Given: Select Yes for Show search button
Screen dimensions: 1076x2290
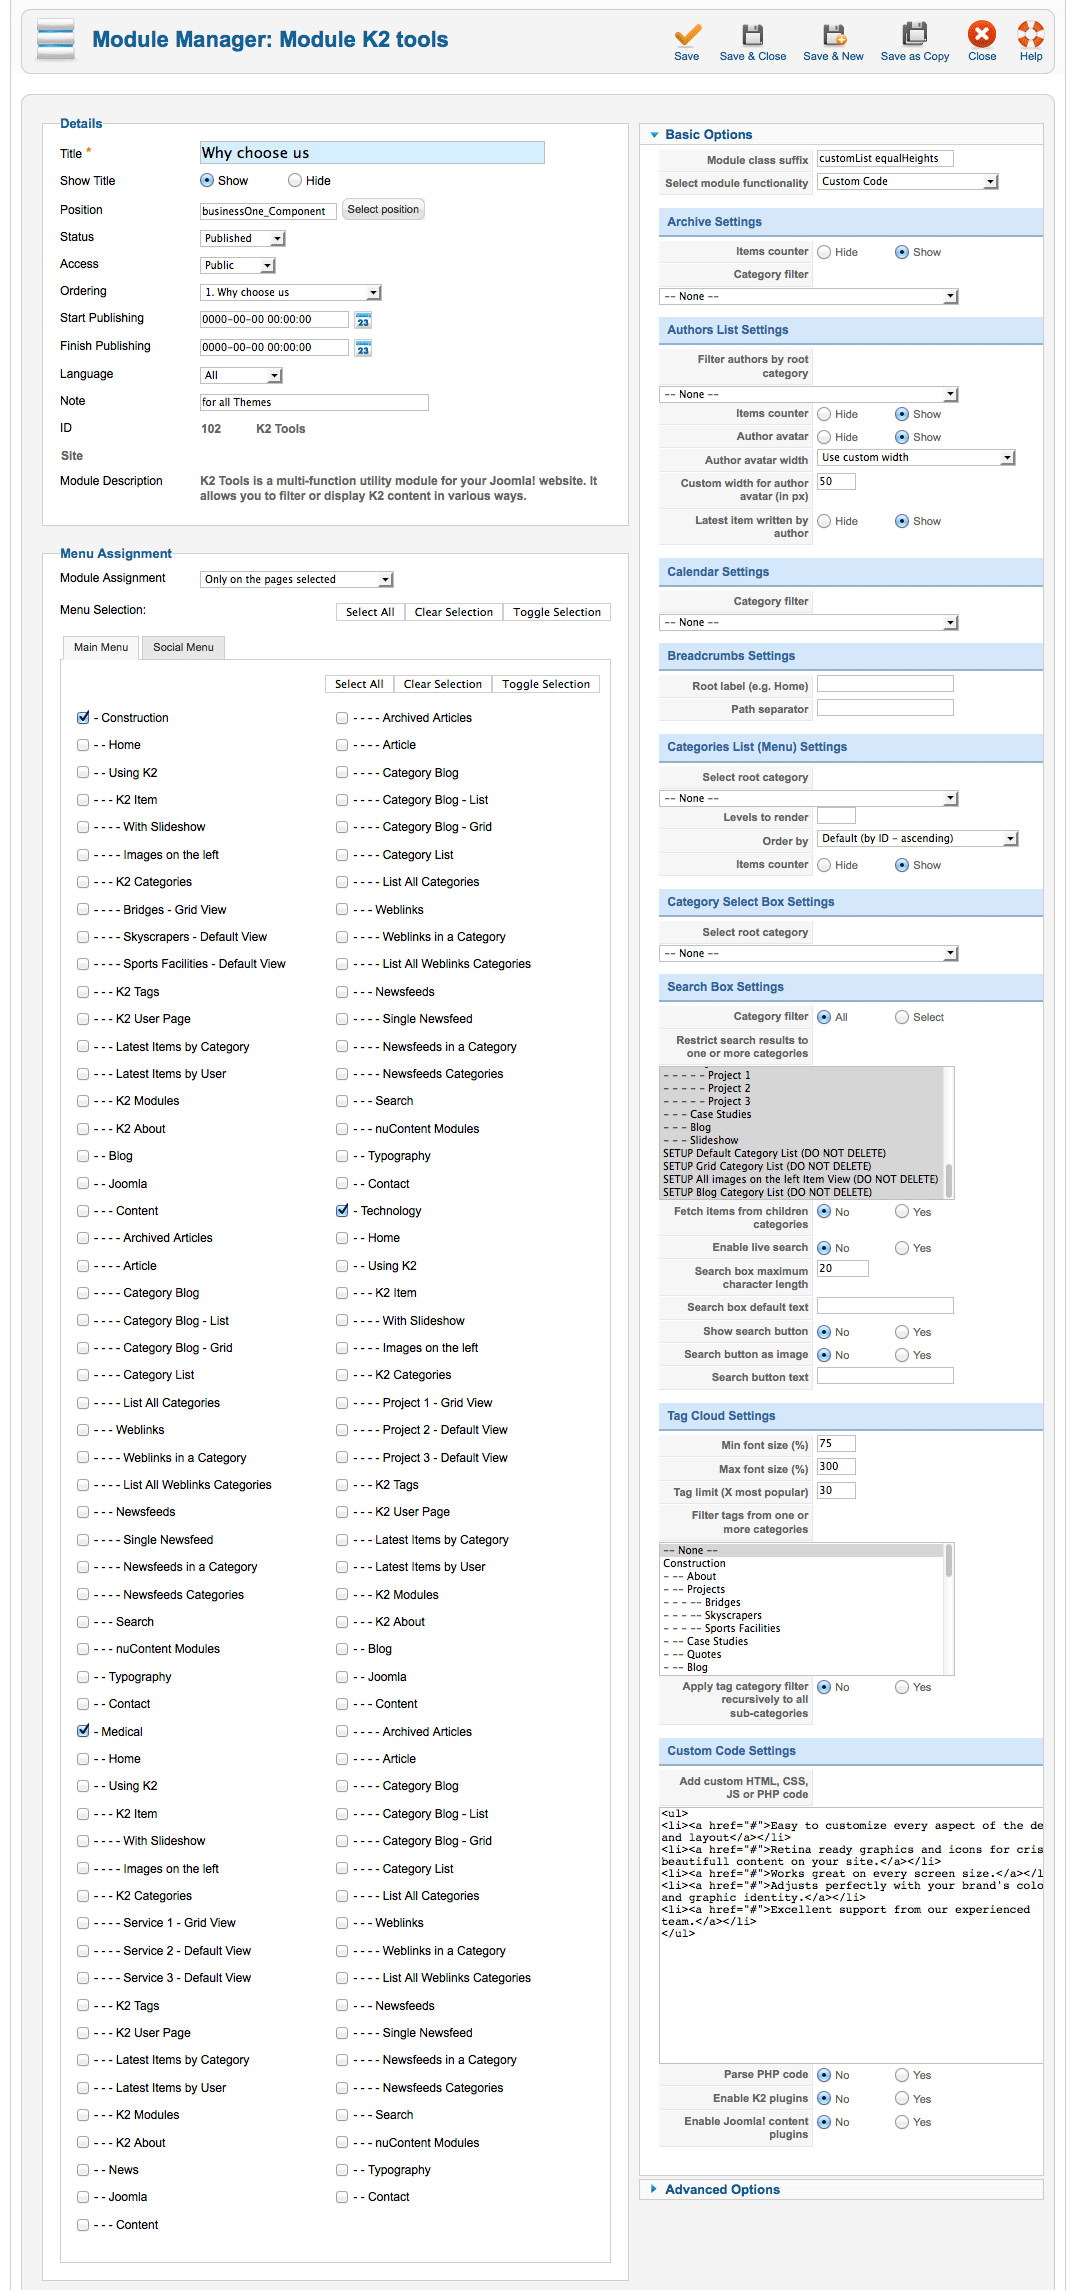Looking at the screenshot, I should [902, 1332].
